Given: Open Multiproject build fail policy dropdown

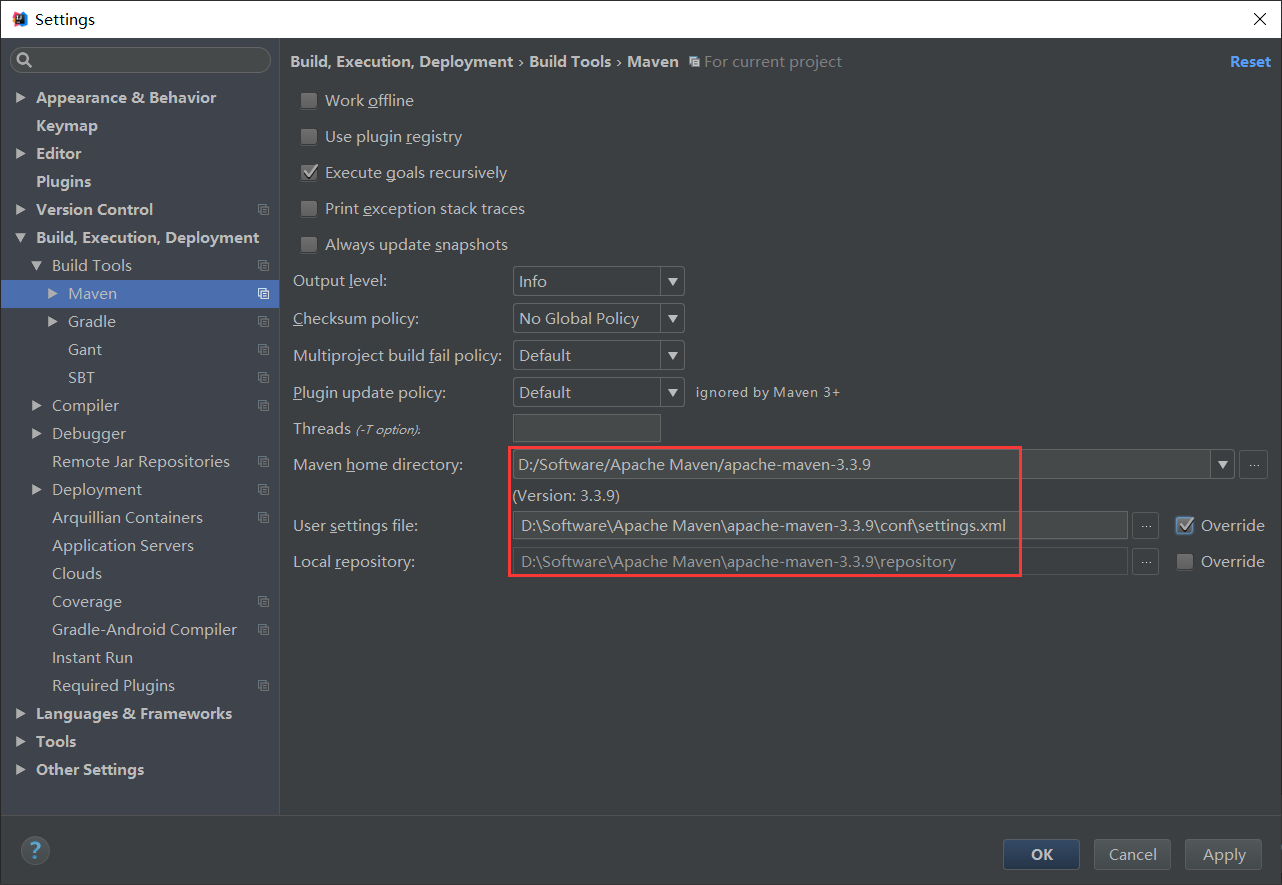Looking at the screenshot, I should tap(673, 356).
